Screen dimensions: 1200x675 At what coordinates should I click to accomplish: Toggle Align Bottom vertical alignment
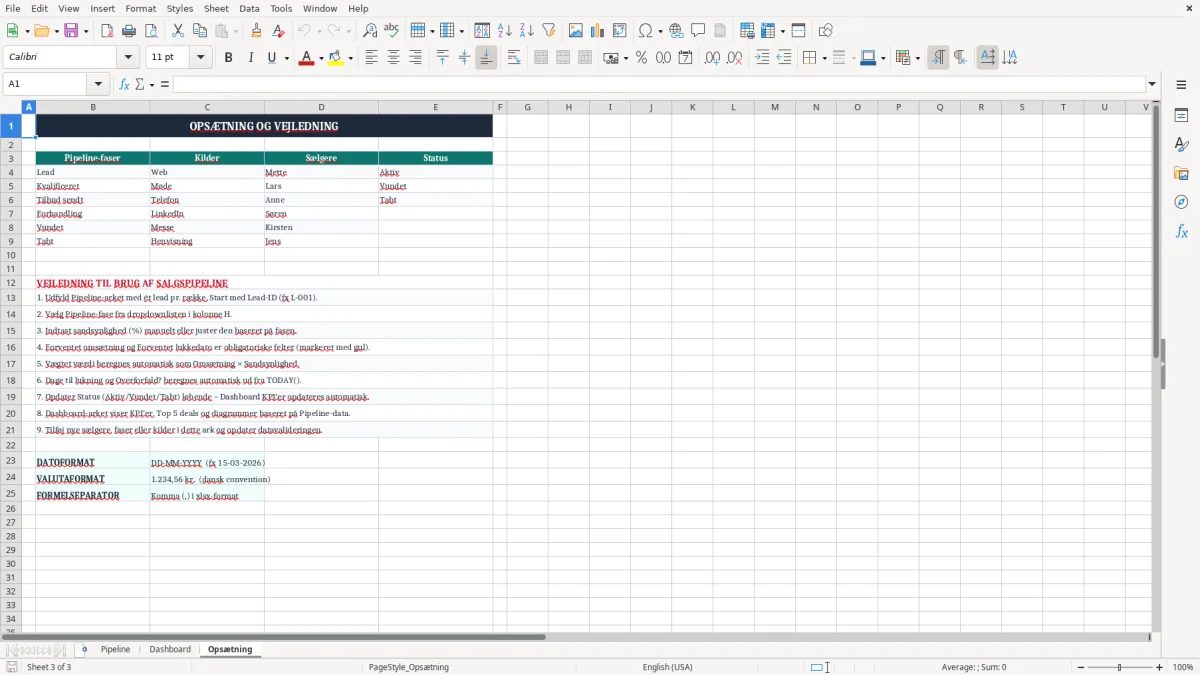pyautogui.click(x=486, y=58)
